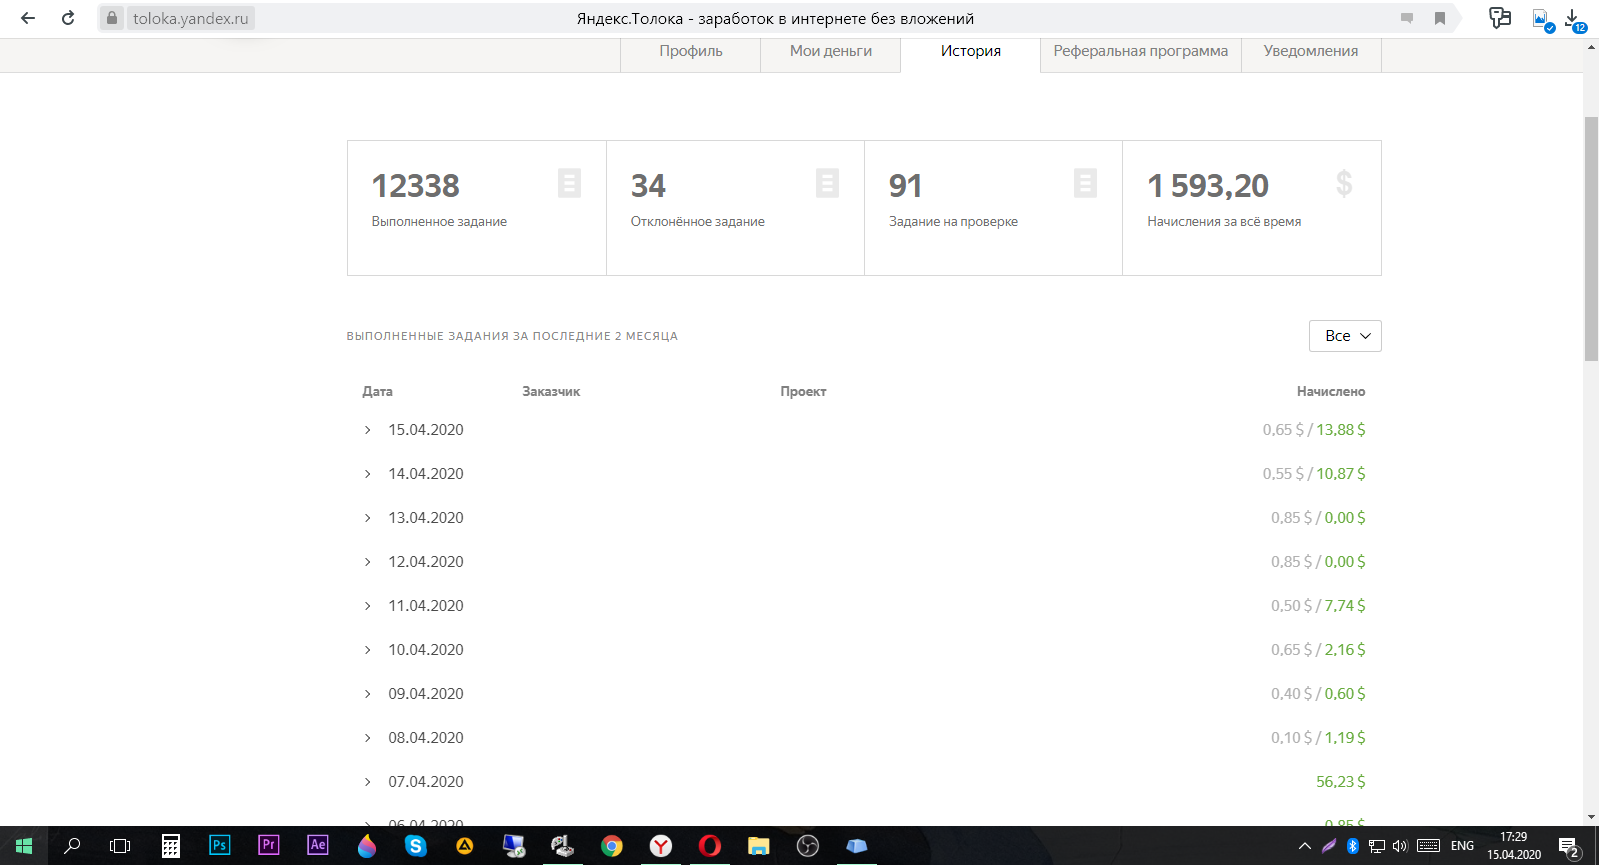Click the site lock icon beside toloka.yandex.ru
The image size is (1599, 865).
tap(112, 18)
